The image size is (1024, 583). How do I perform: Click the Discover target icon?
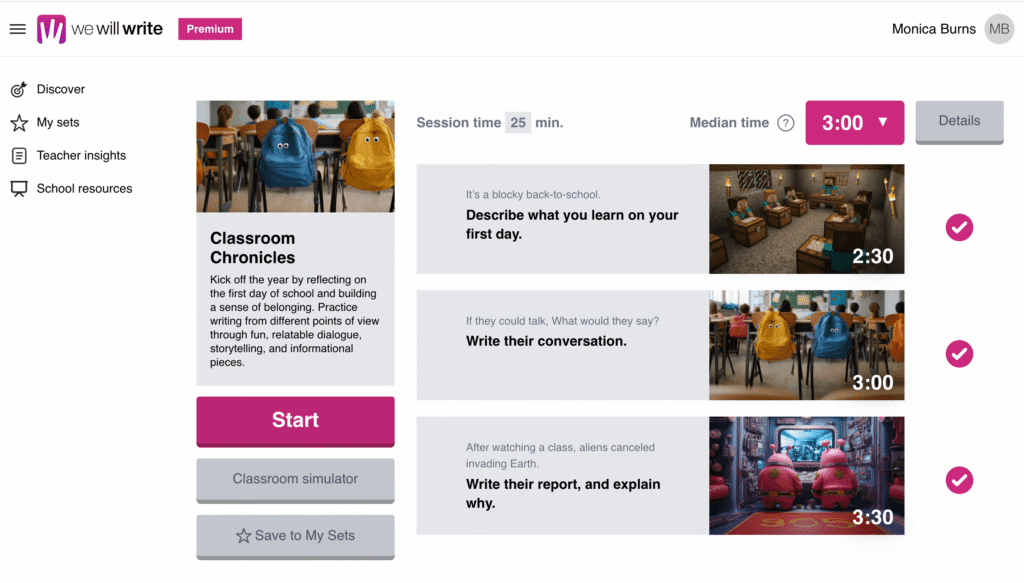click(x=19, y=89)
